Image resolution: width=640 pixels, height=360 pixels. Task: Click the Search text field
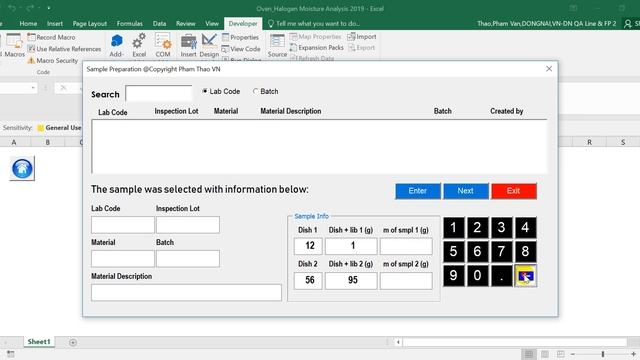[159, 93]
